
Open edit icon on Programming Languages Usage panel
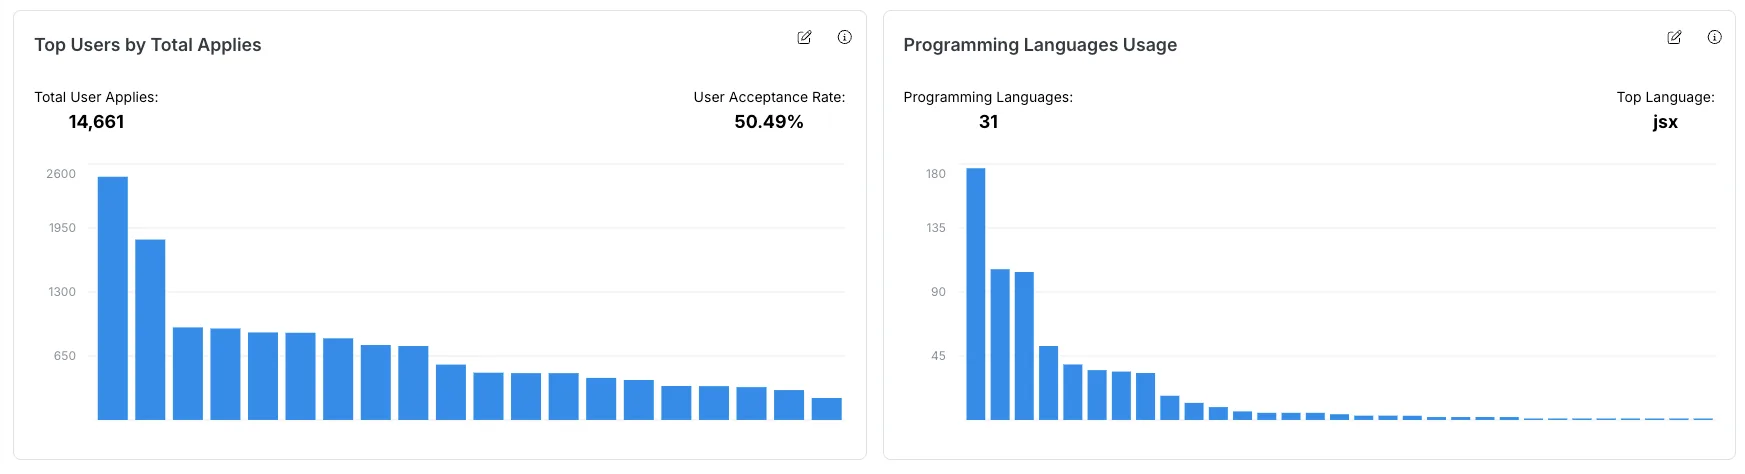point(1674,37)
